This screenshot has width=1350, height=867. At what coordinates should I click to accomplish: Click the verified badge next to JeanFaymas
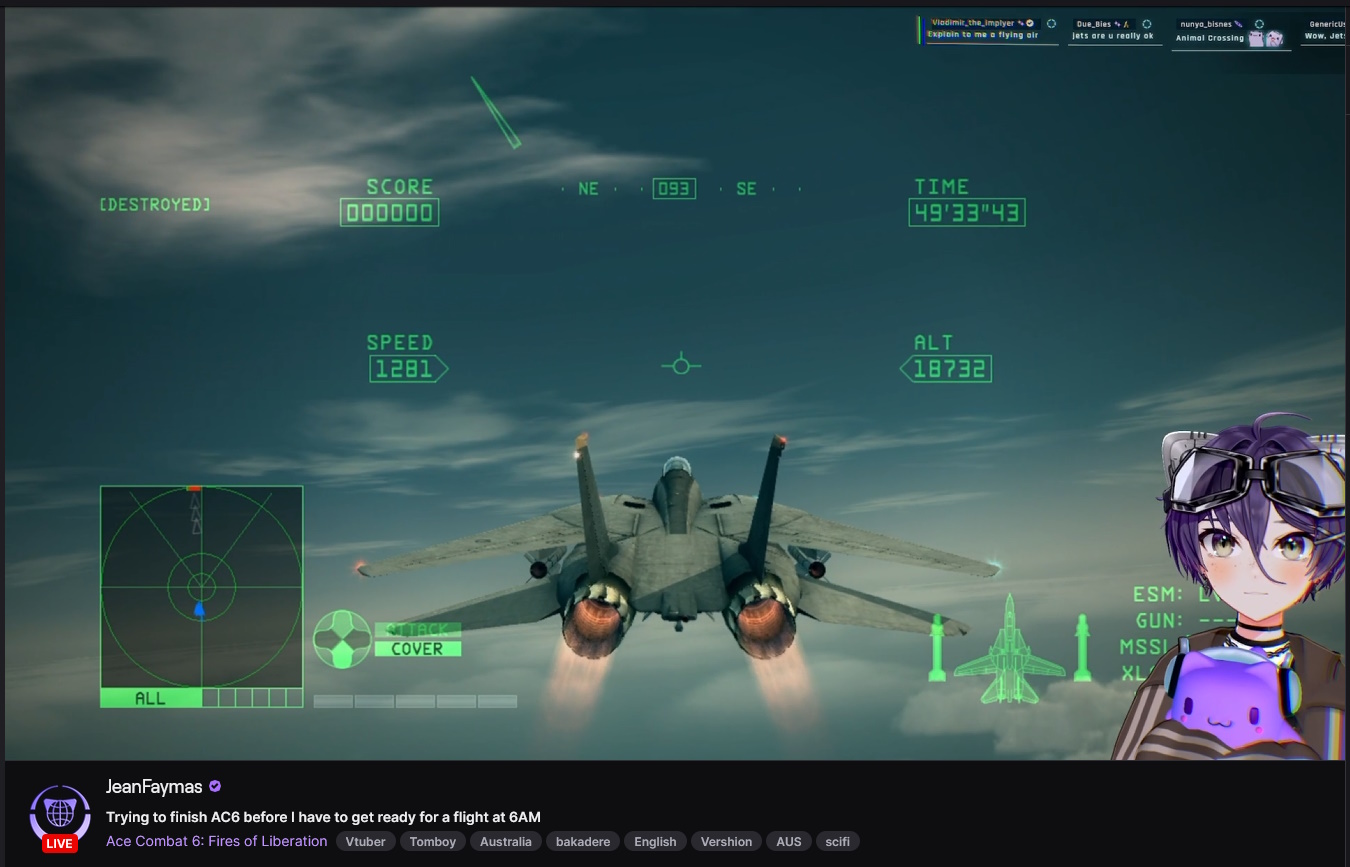click(214, 787)
